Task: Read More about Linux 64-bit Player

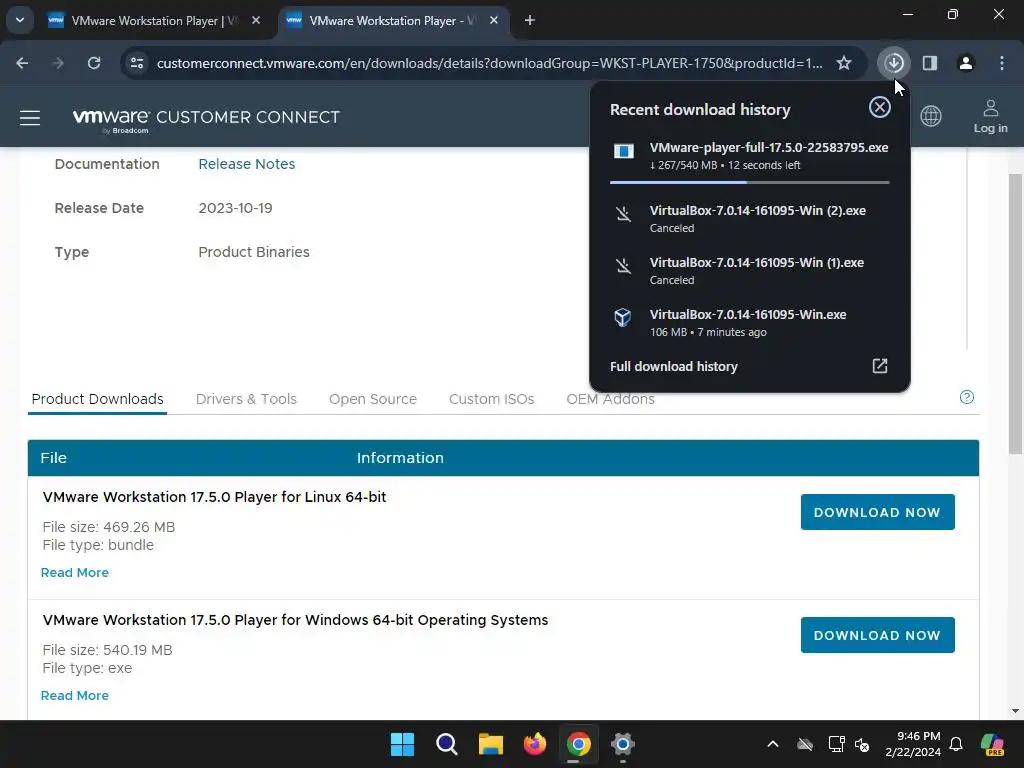Action: click(x=74, y=573)
